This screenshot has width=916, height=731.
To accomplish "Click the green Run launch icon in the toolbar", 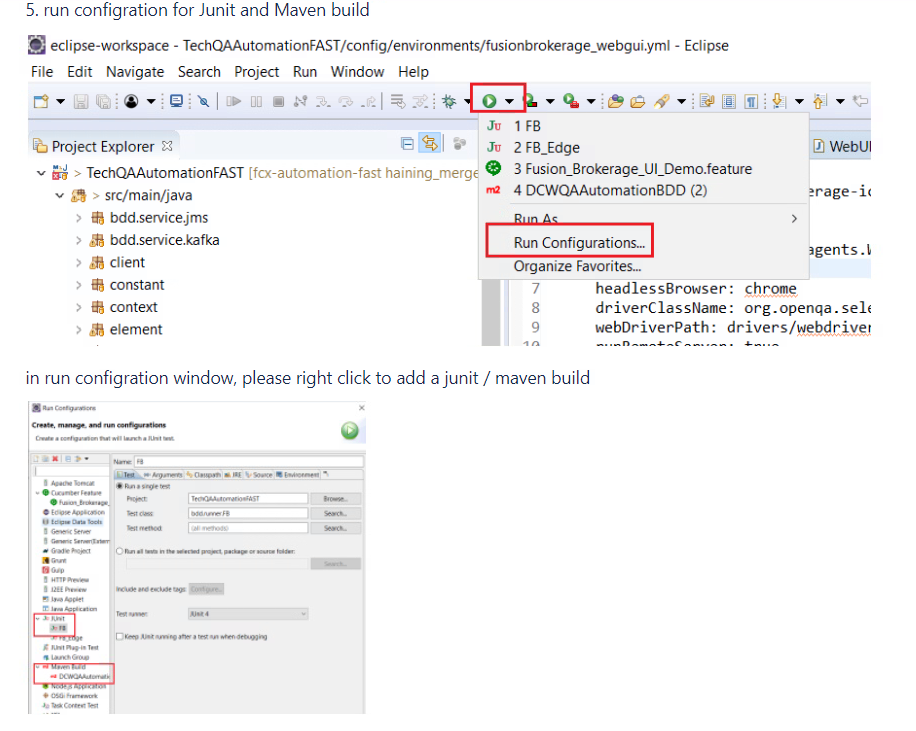I will (x=489, y=102).
